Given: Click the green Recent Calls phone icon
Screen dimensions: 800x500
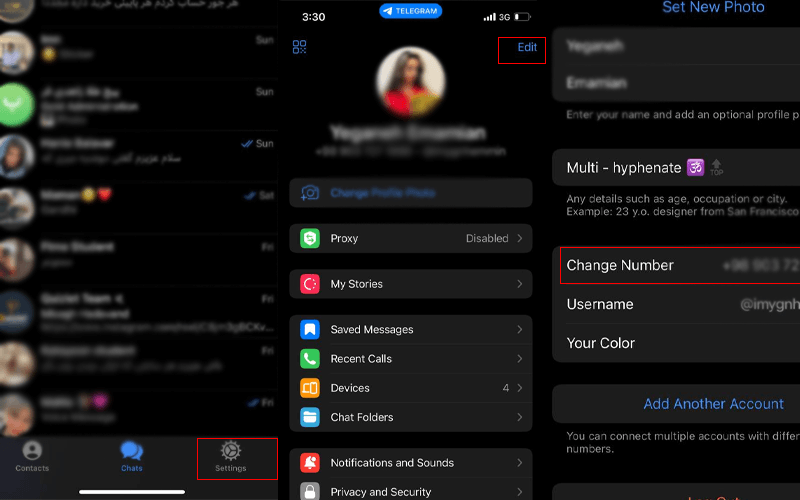Looking at the screenshot, I should pos(310,359).
